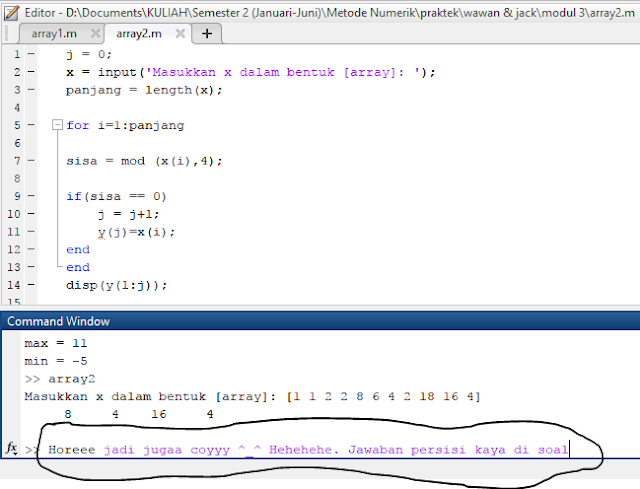Click the 'disp(y(1:j));' statement
640x489 pixels.
(117, 285)
